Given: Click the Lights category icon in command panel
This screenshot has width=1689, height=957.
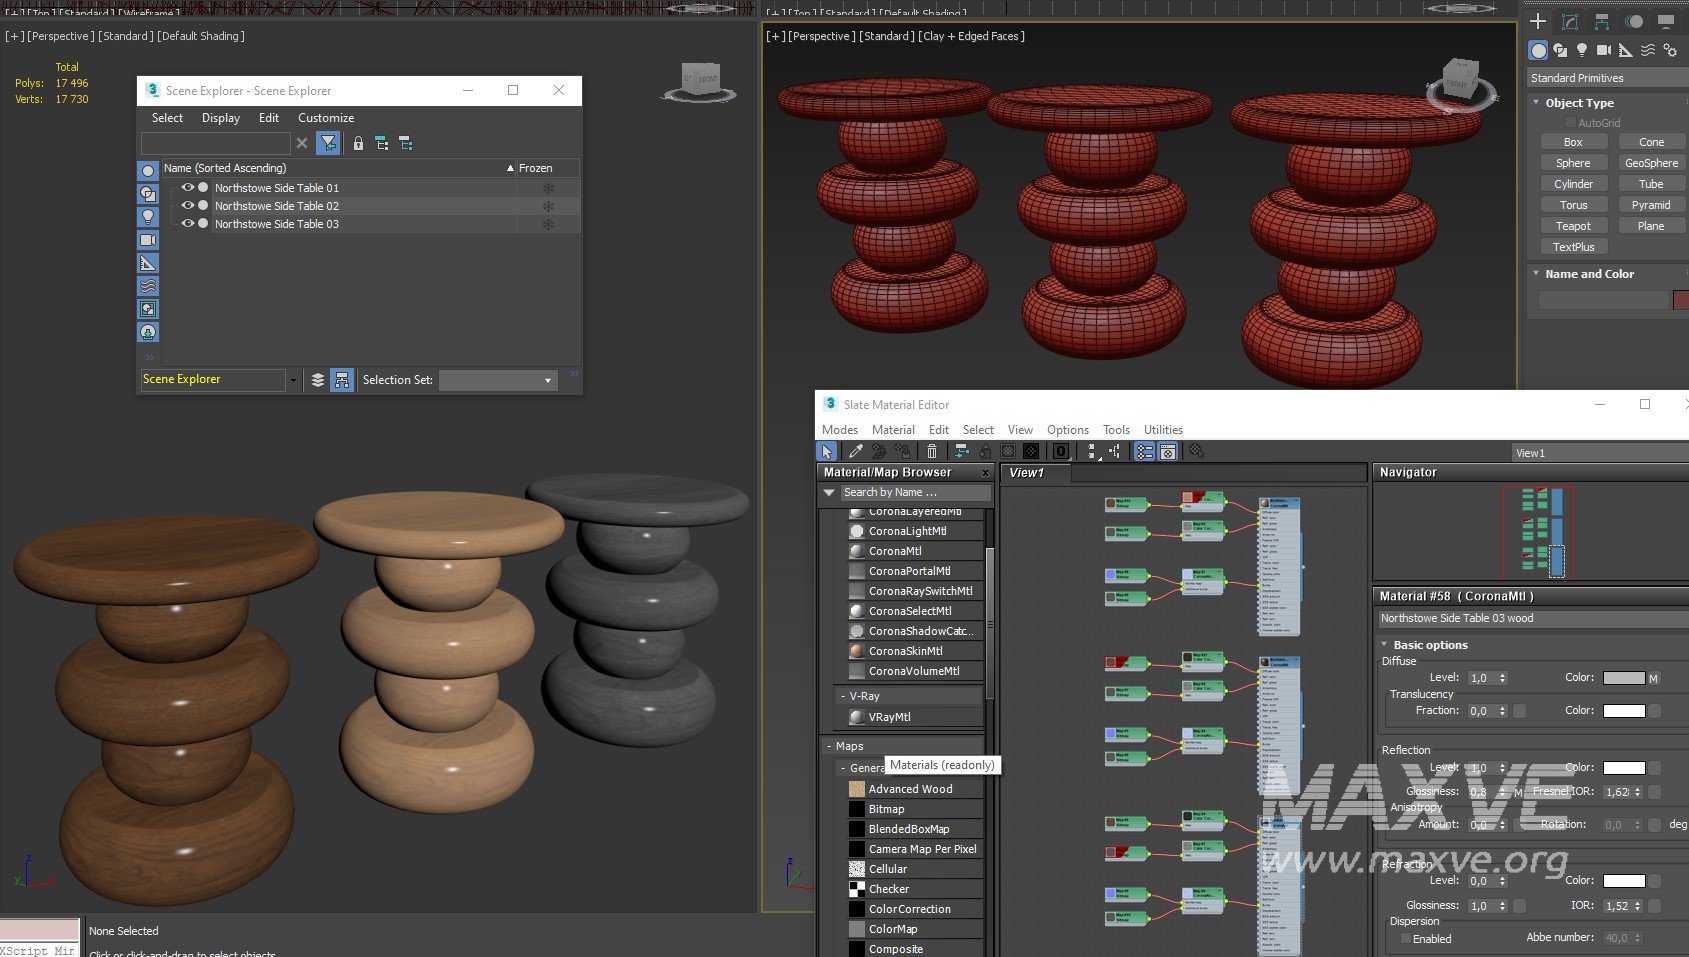Looking at the screenshot, I should (x=1581, y=50).
